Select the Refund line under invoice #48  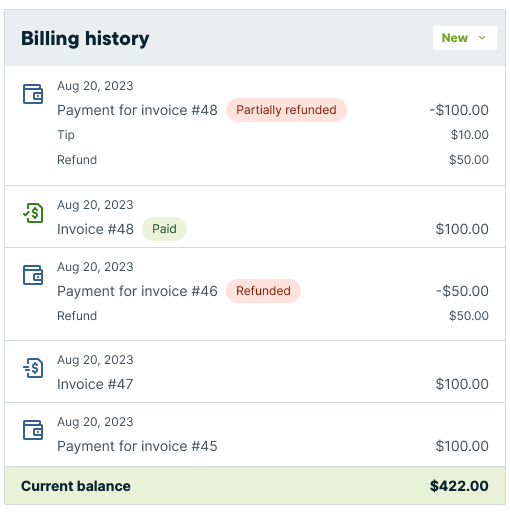pos(273,160)
